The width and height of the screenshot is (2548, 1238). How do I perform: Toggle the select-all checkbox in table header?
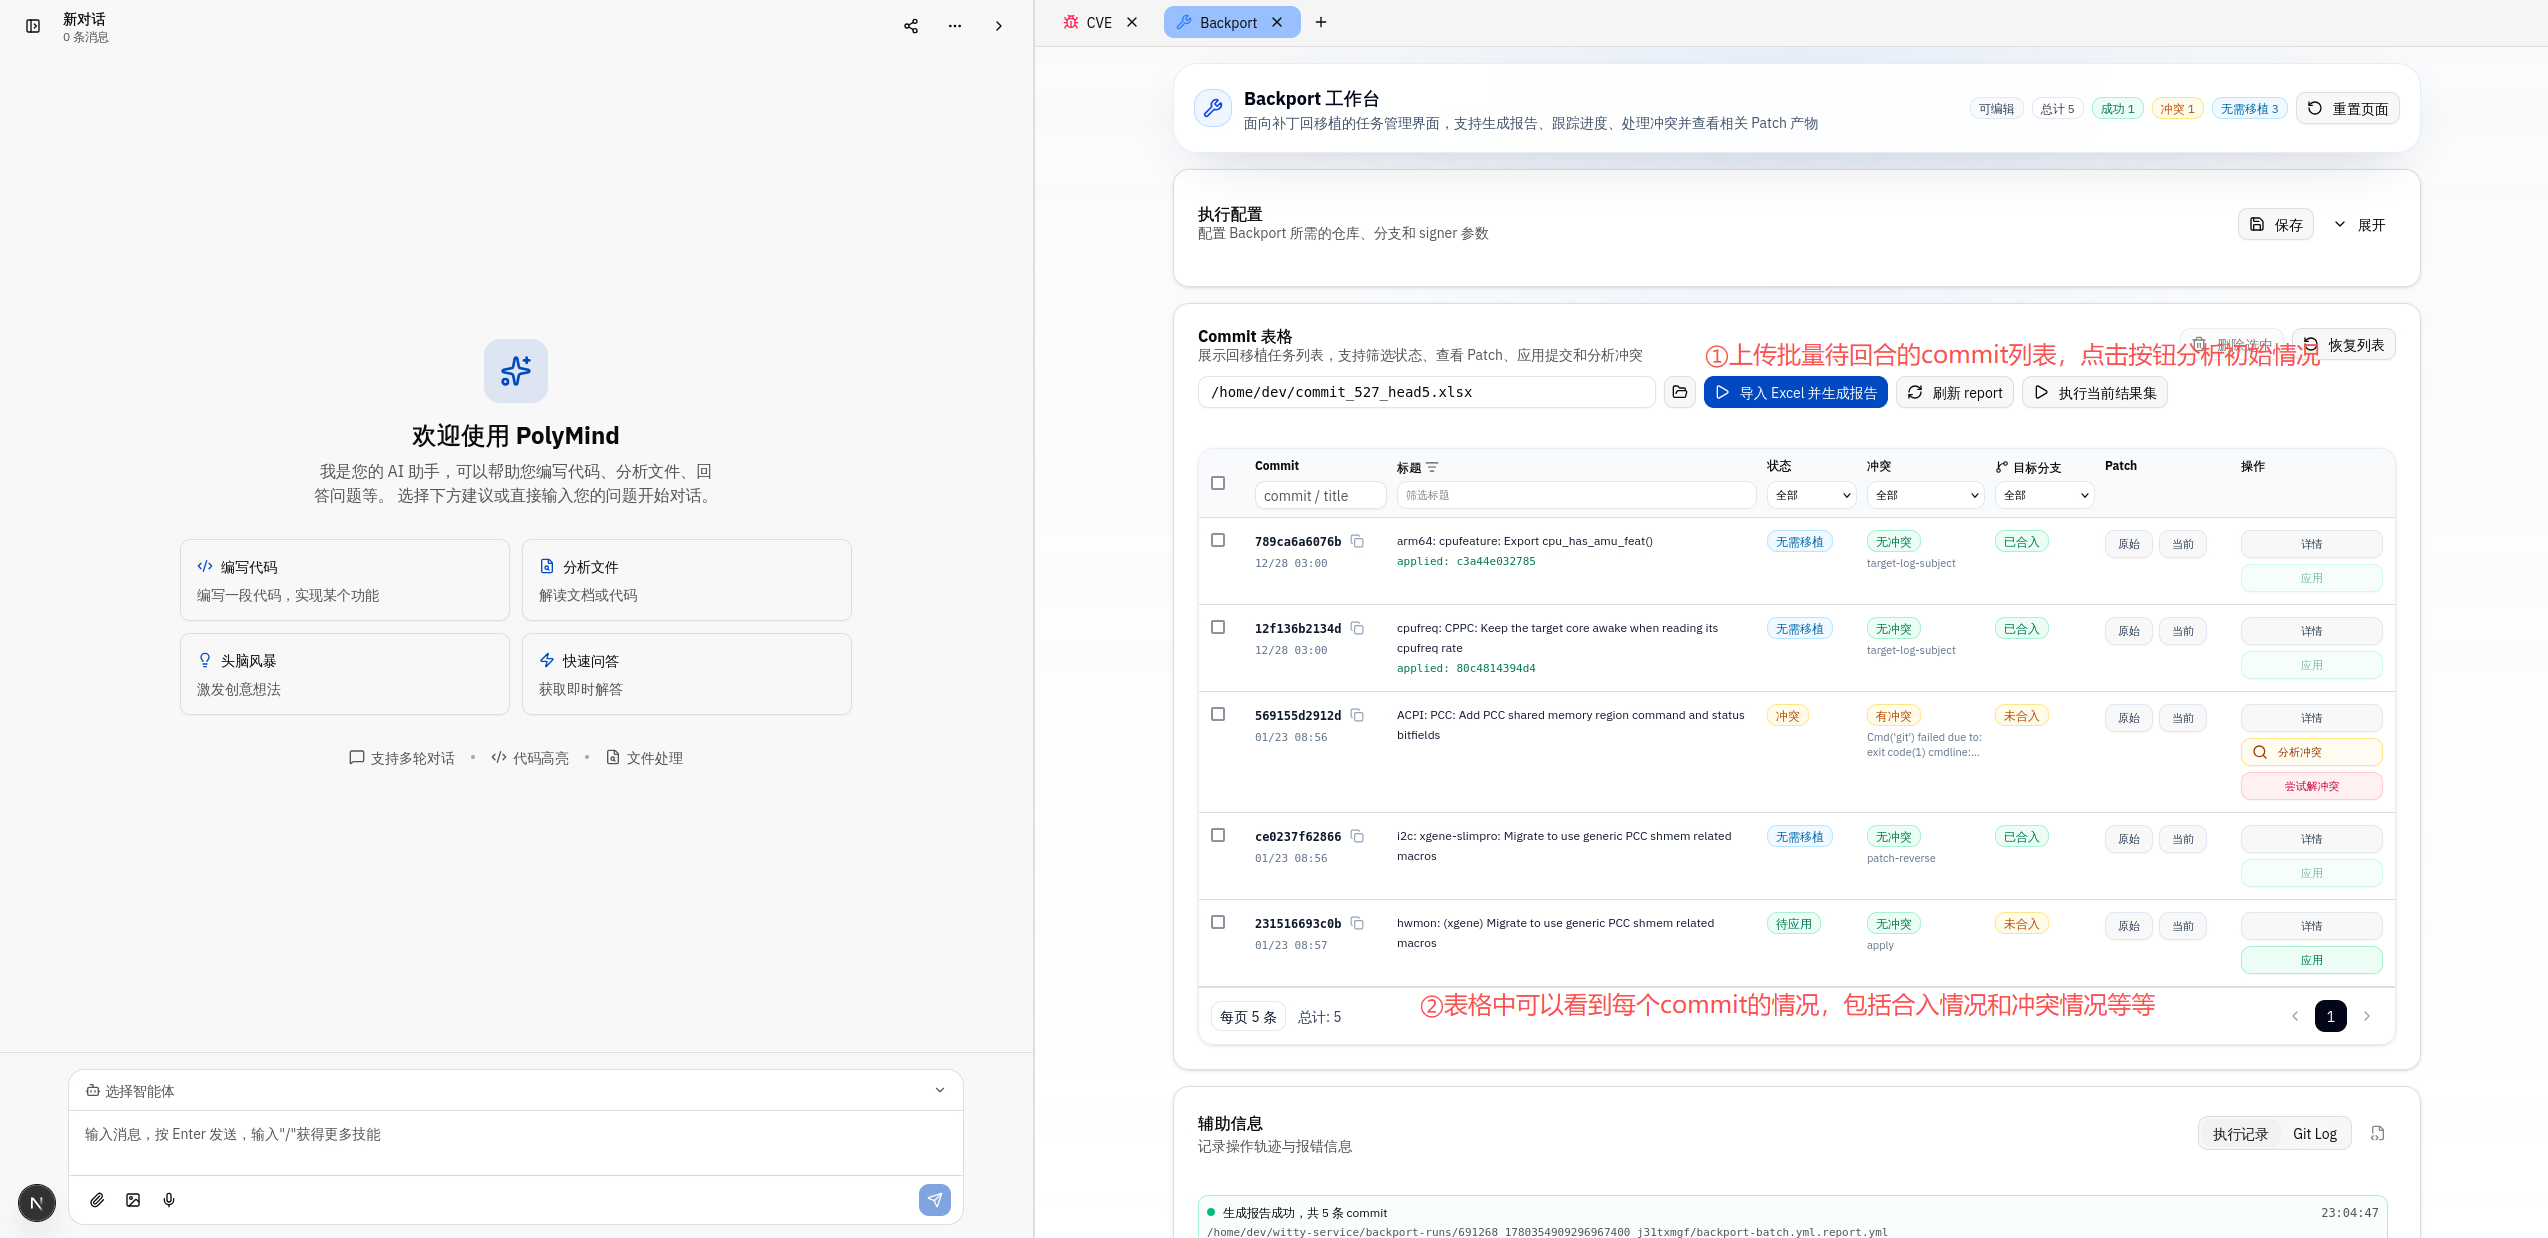pyautogui.click(x=1218, y=483)
